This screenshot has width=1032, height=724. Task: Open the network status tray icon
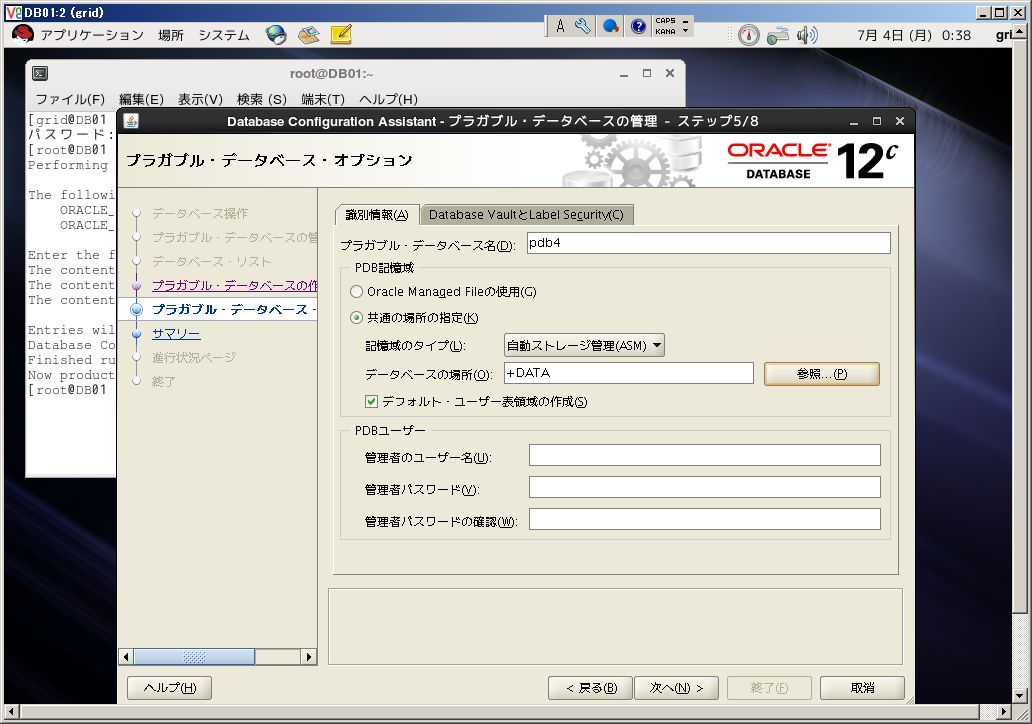point(777,35)
